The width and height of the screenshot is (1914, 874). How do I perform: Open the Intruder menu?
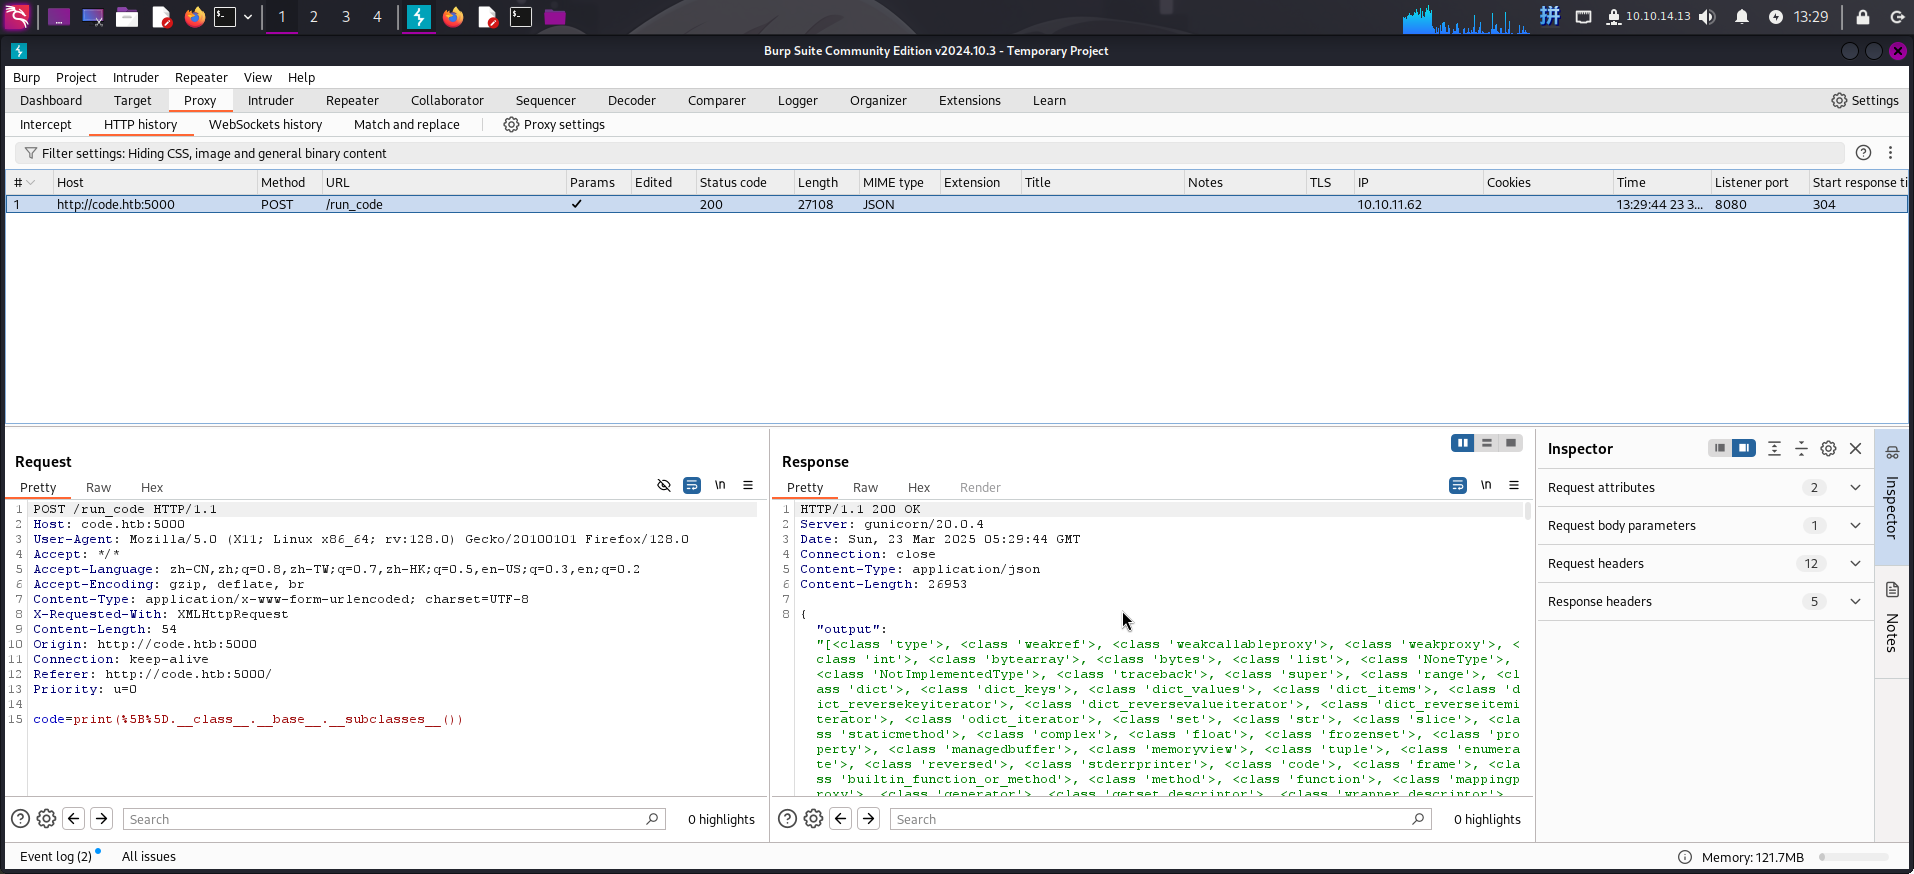[x=136, y=78]
